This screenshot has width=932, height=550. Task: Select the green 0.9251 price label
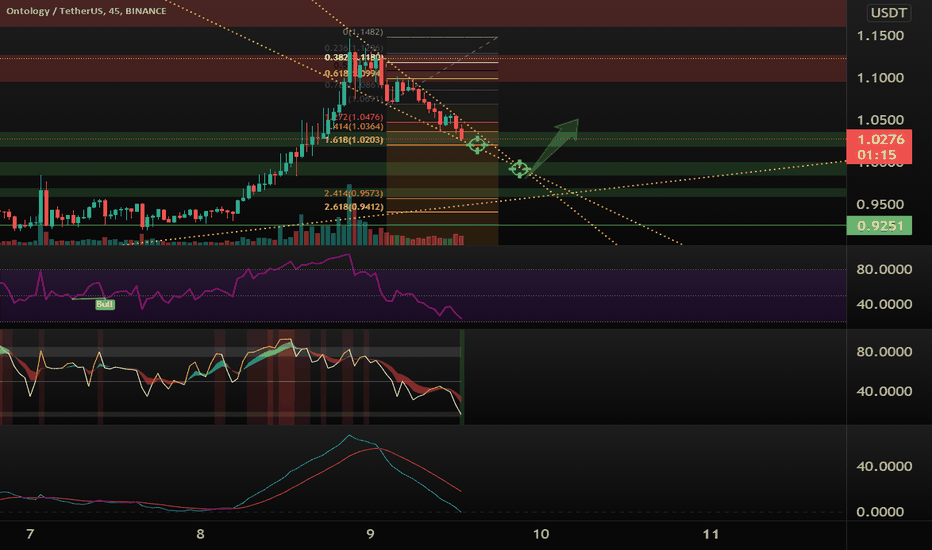[879, 226]
